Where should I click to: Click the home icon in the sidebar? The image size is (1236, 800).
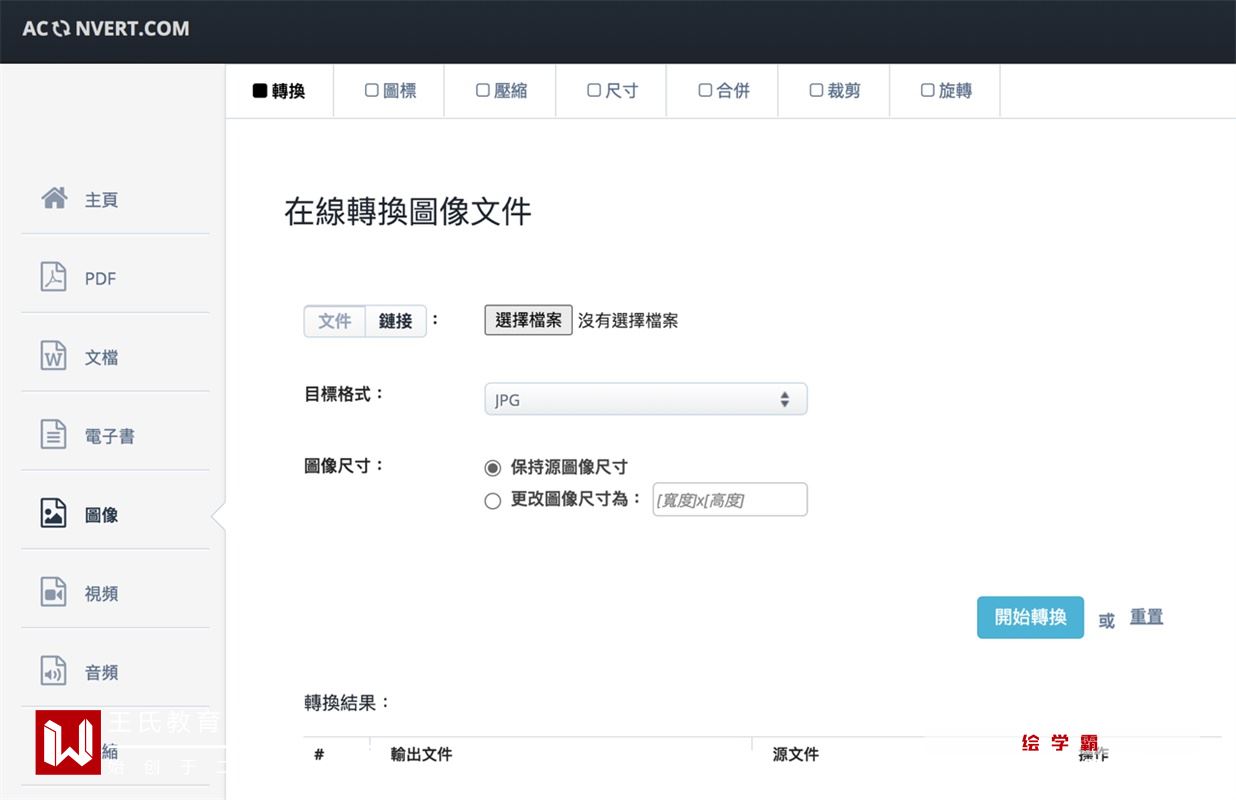(x=54, y=198)
